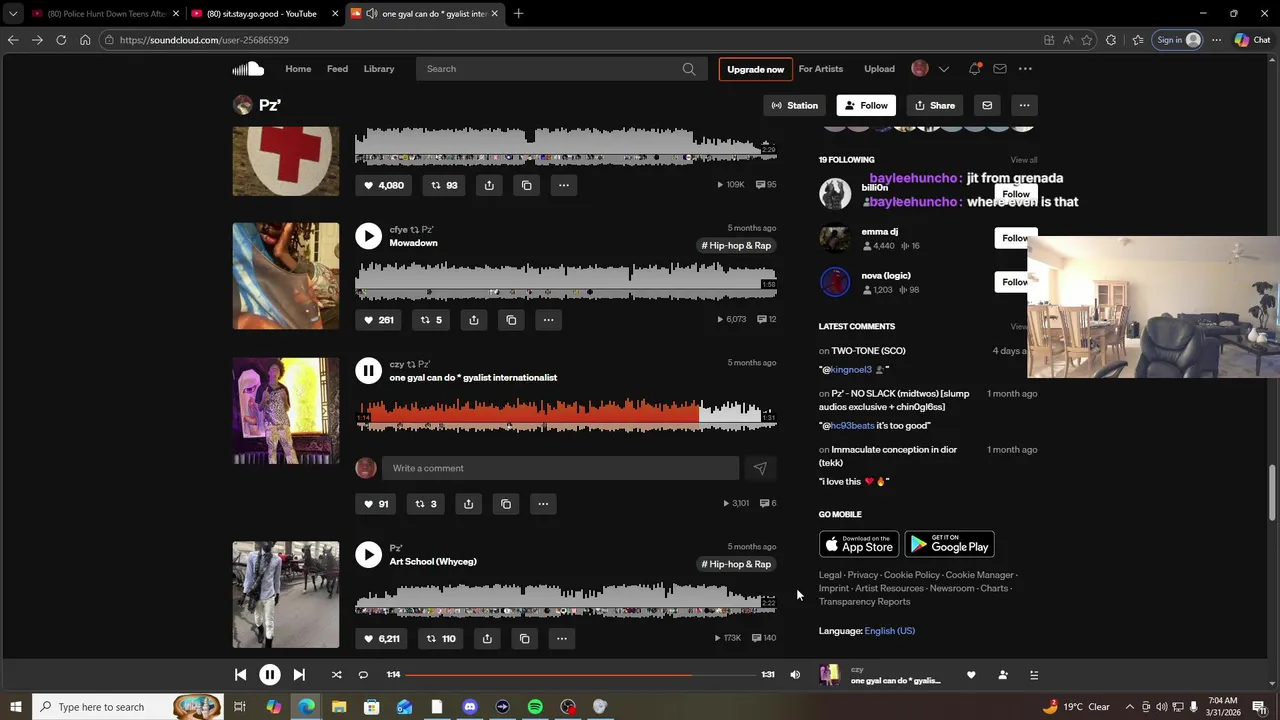Like the track with 4,080 likes
1280x720 pixels.
[x=383, y=185]
